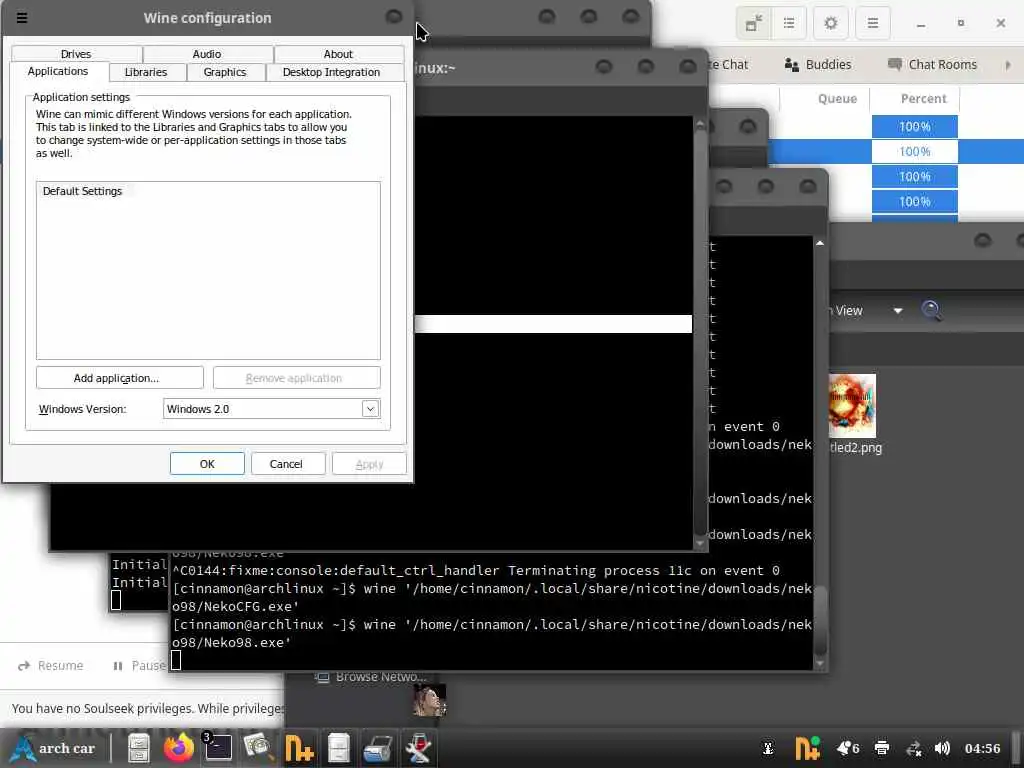
Task: Select the highlighted transfer row's 100% progress
Action: 914,152
